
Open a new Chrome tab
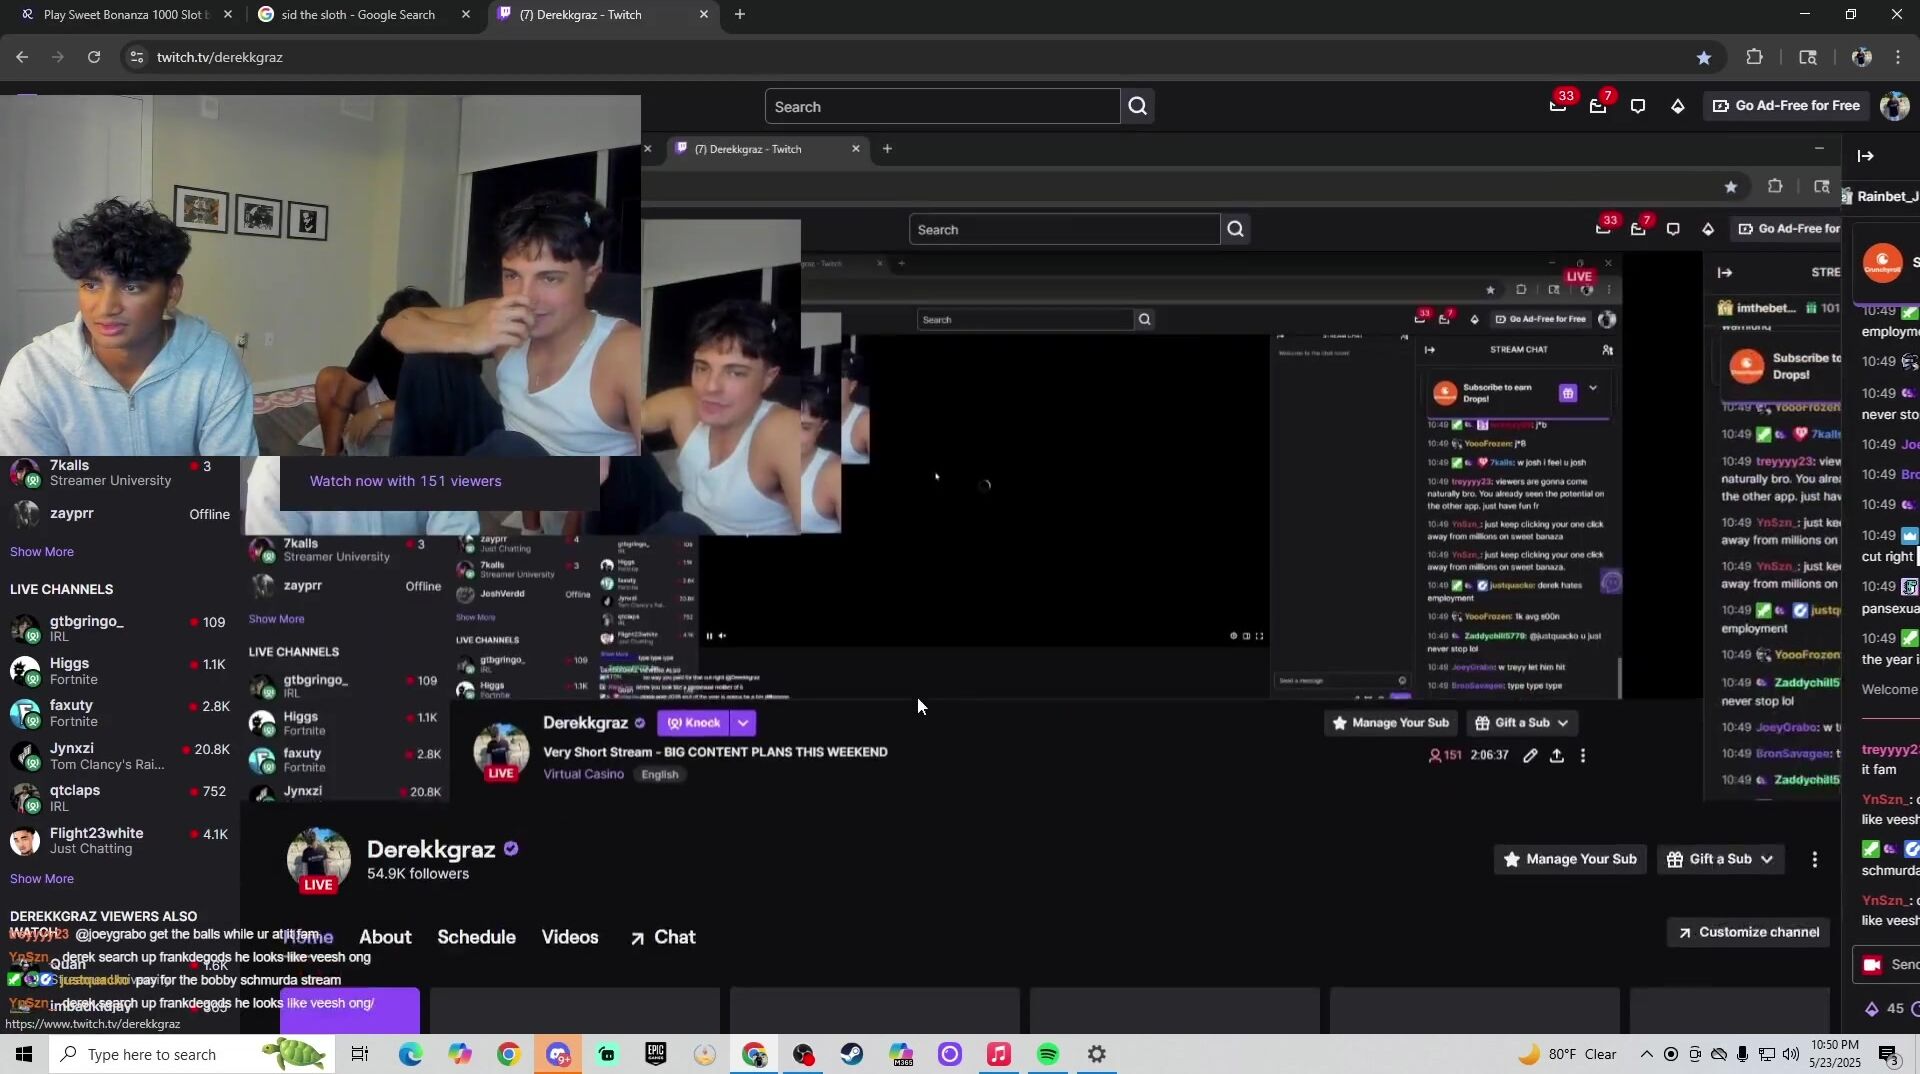point(740,14)
